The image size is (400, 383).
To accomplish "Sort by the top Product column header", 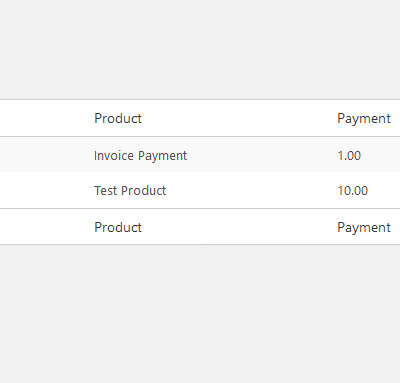I will pyautogui.click(x=118, y=118).
